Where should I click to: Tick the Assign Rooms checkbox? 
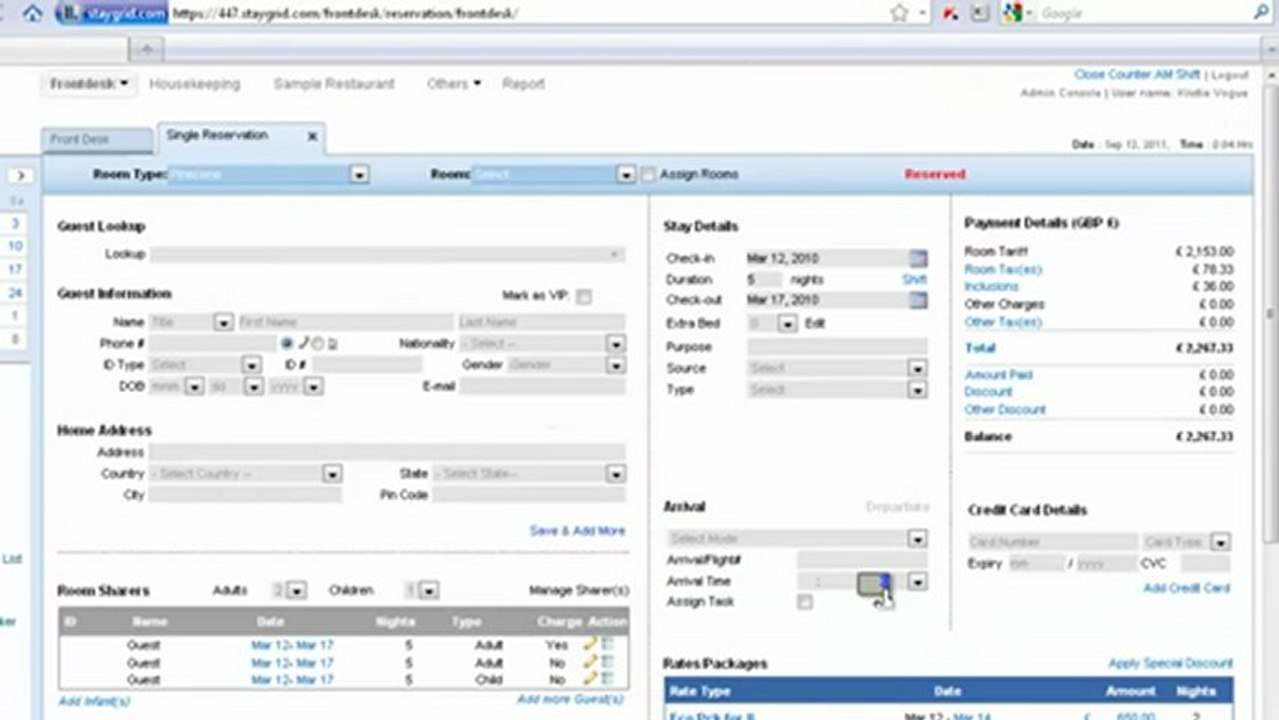(x=648, y=175)
